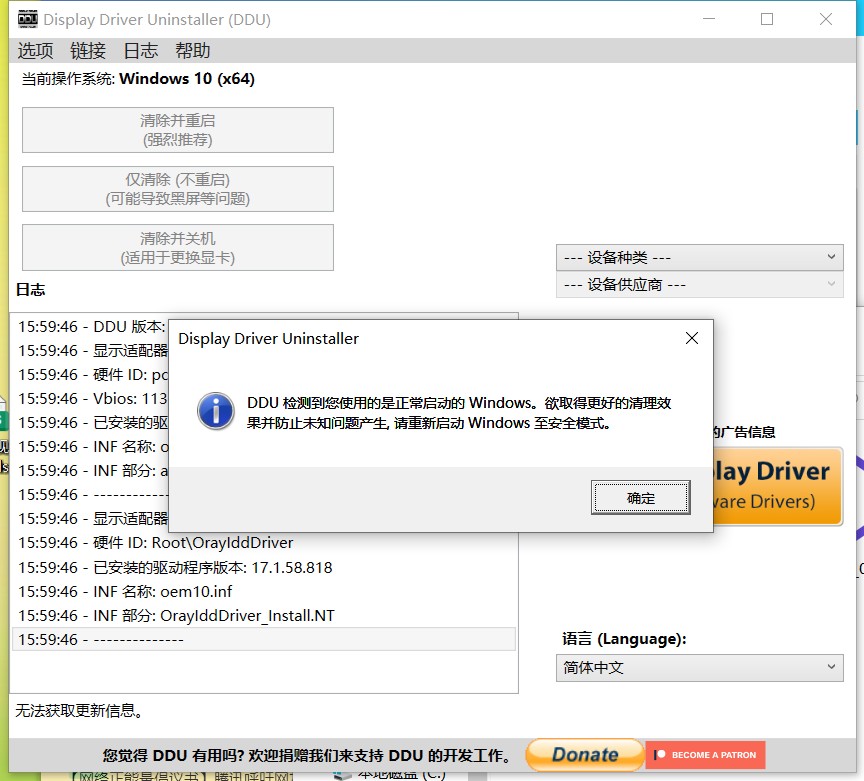This screenshot has height=781, width=864.
Task: Select the log line with Root\OrayIddDriver
Action: (156, 543)
